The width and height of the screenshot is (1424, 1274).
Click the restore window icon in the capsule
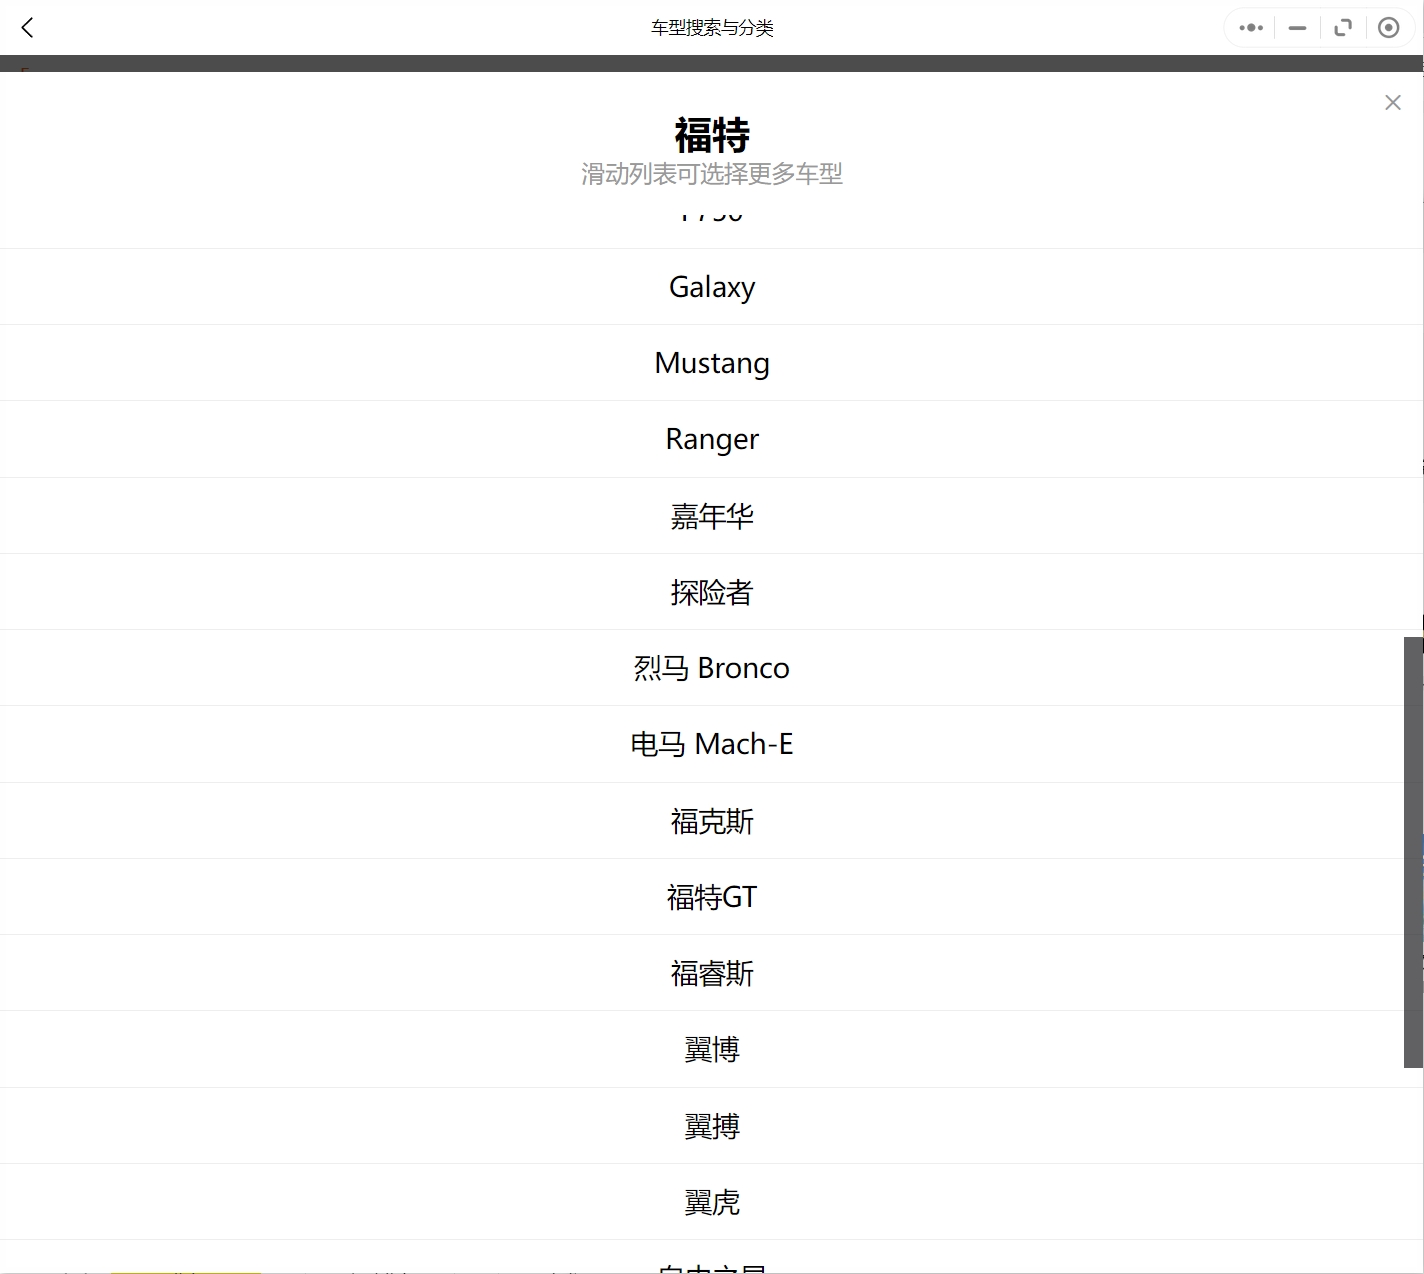coord(1342,27)
